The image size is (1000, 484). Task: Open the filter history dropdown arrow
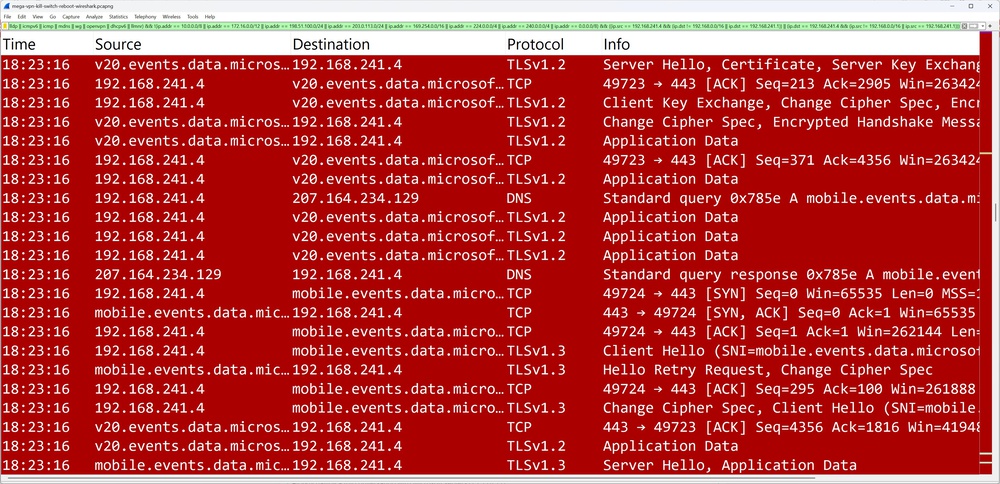984,27
